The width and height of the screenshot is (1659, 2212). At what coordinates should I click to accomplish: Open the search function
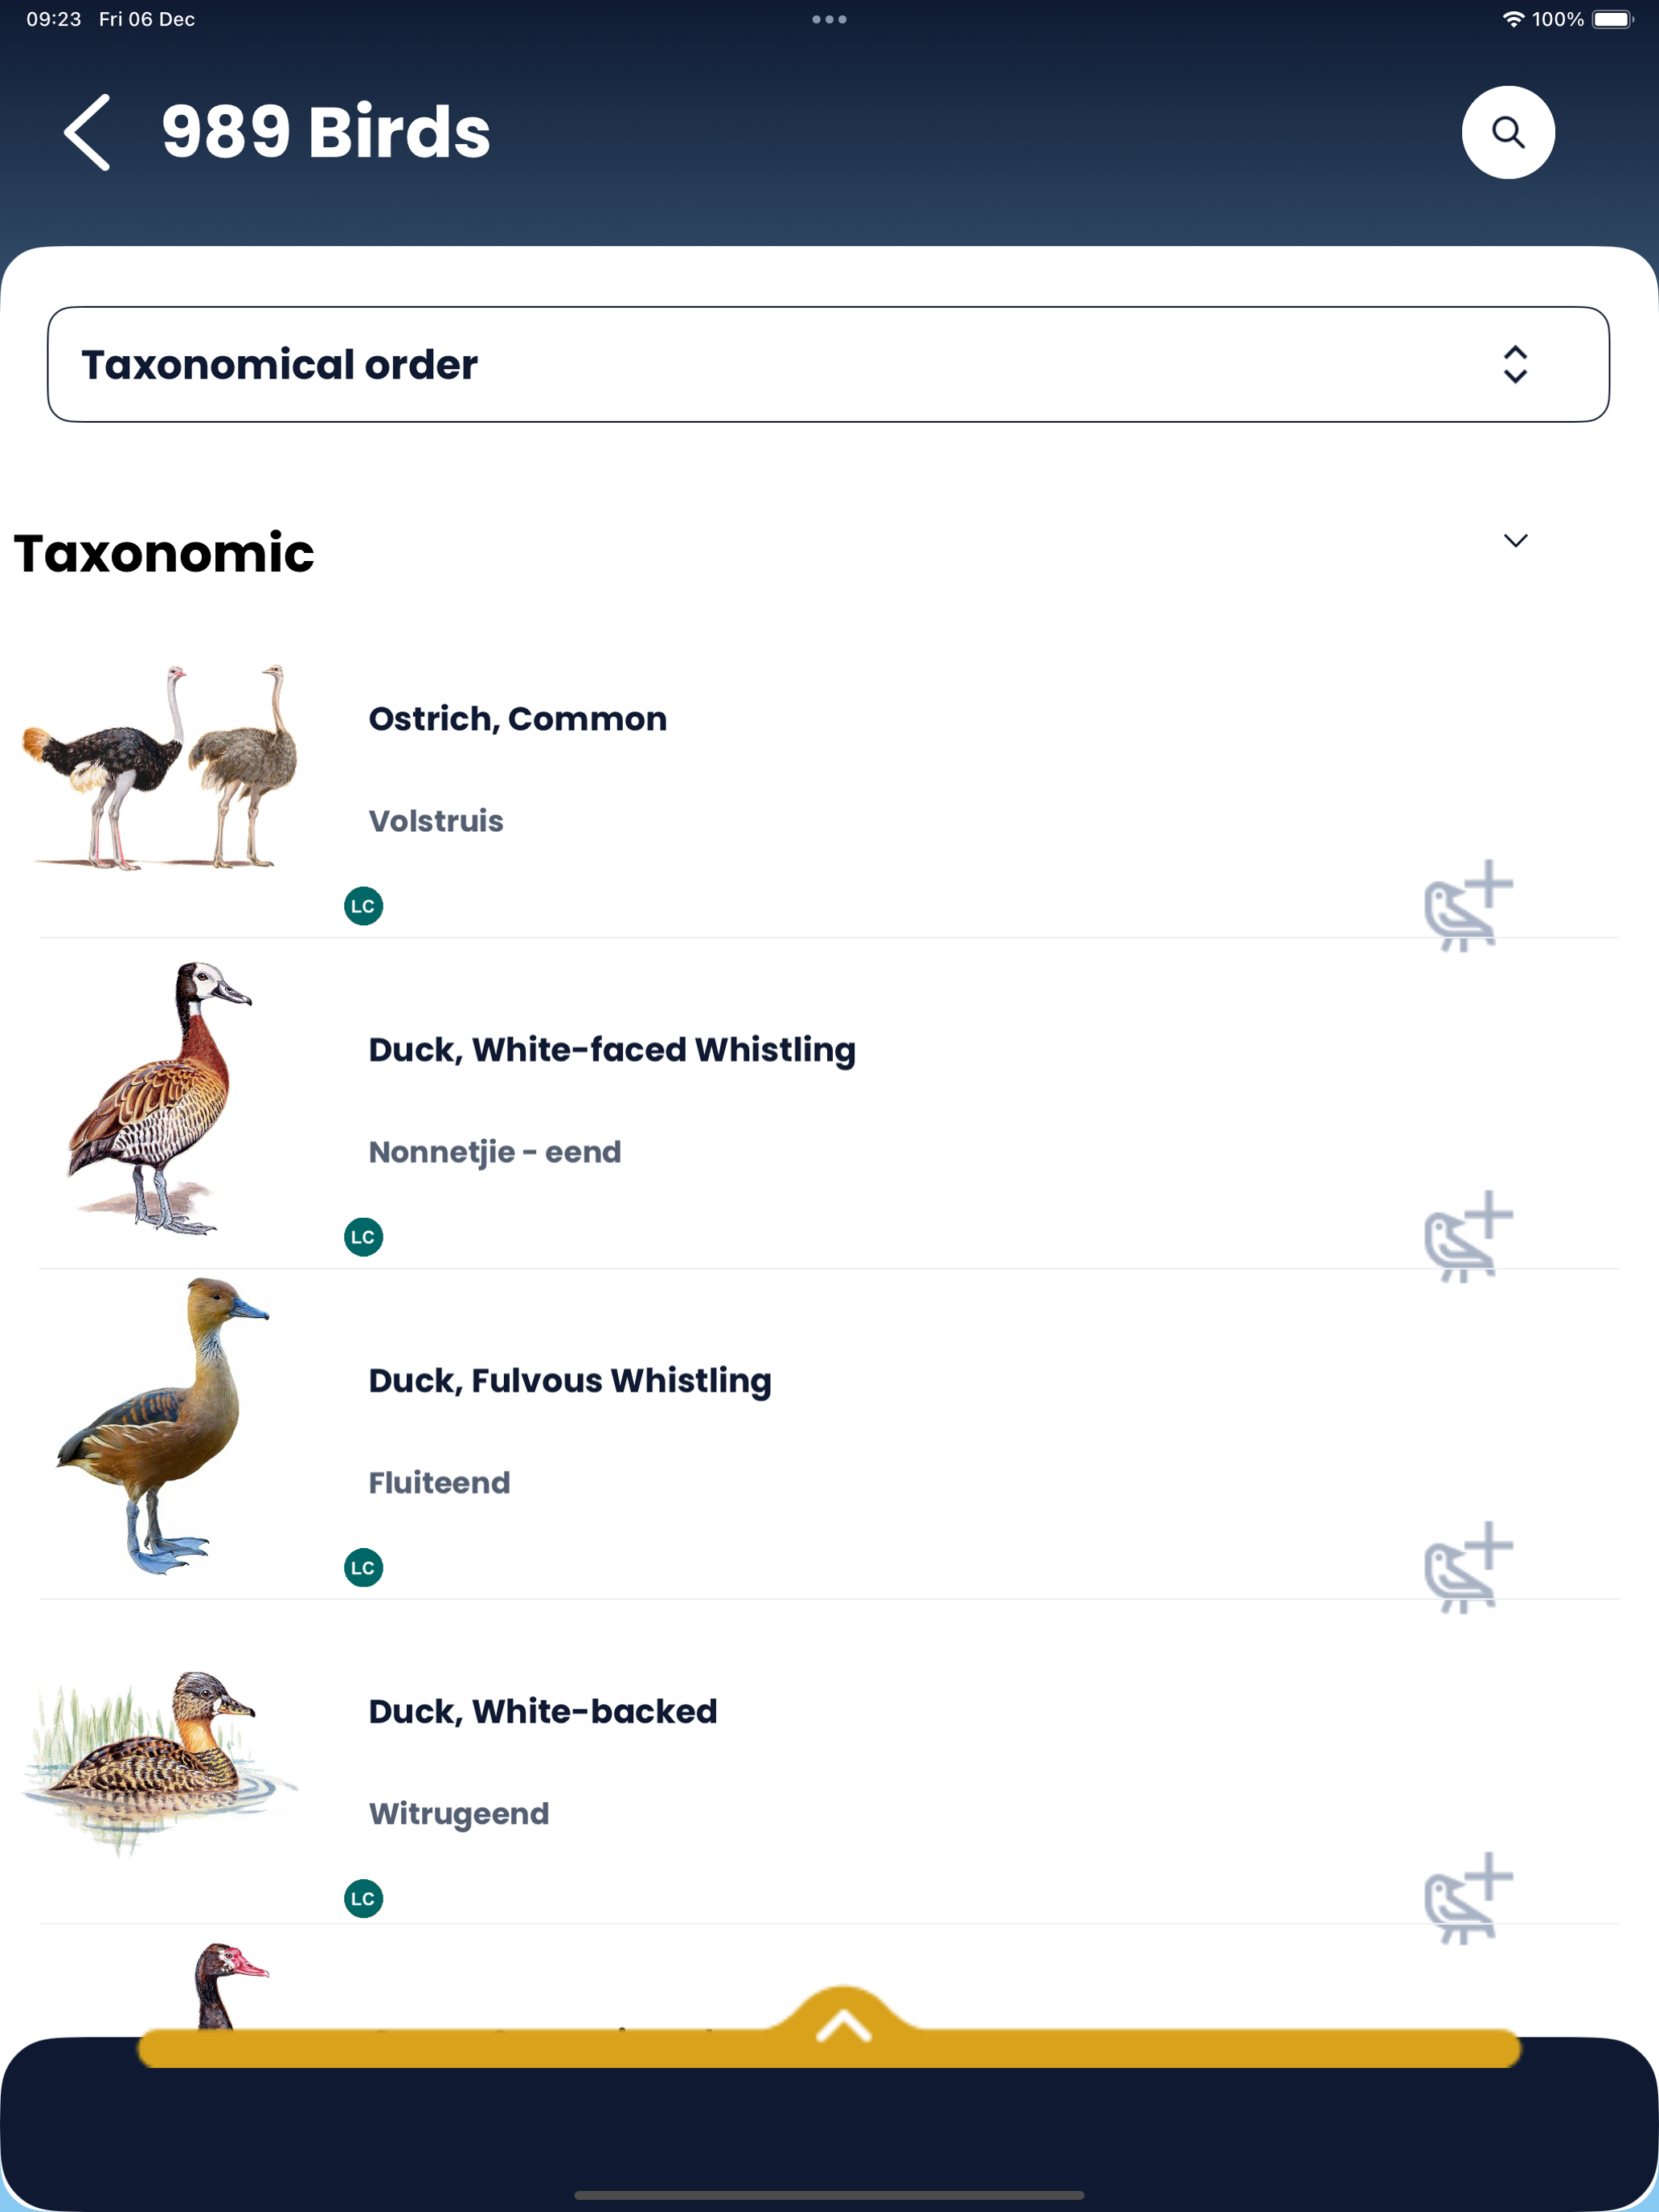(1507, 131)
